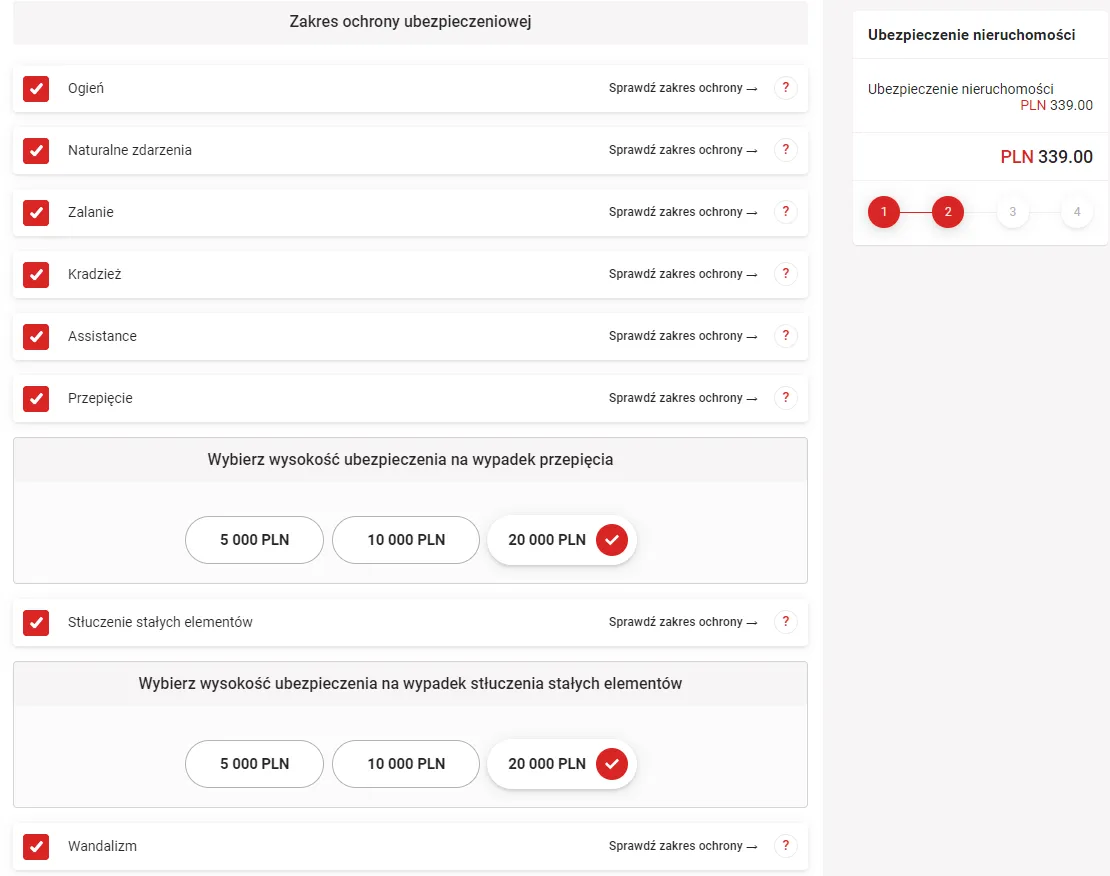Open the Wandalizm help icon
The image size is (1110, 876).
[x=786, y=845]
